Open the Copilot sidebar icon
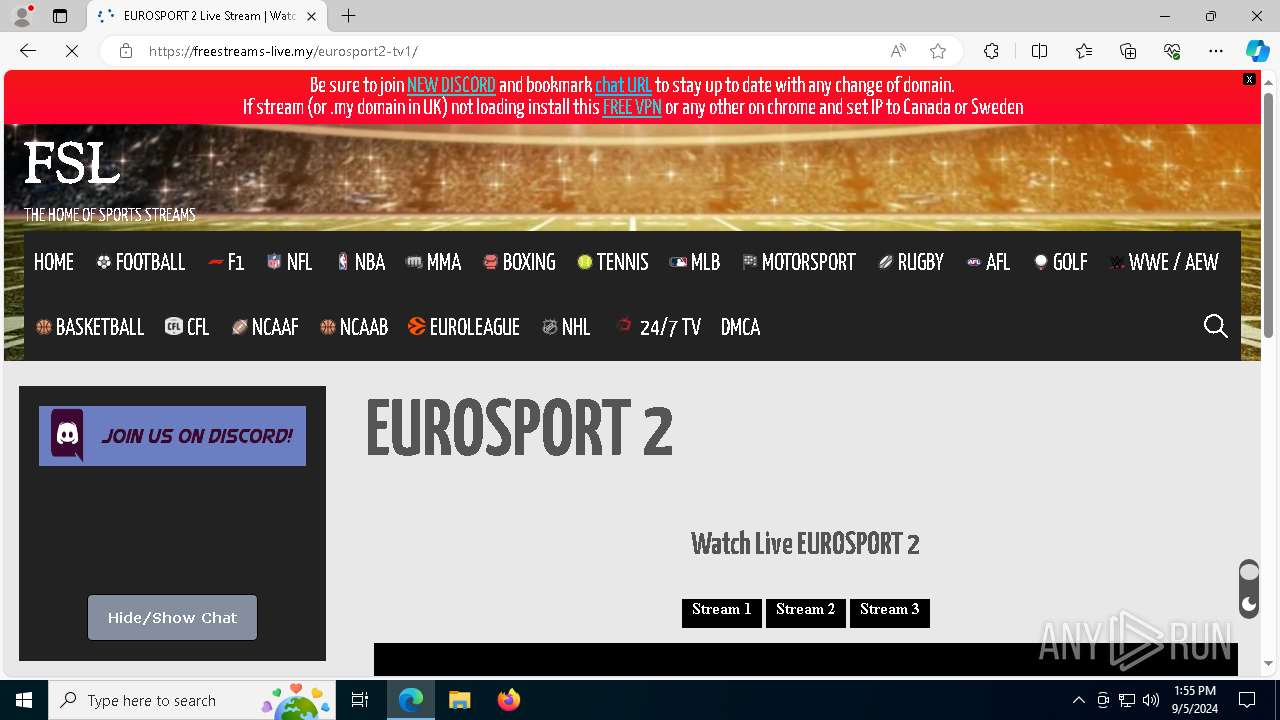The height and width of the screenshot is (720, 1280). pos(1257,51)
